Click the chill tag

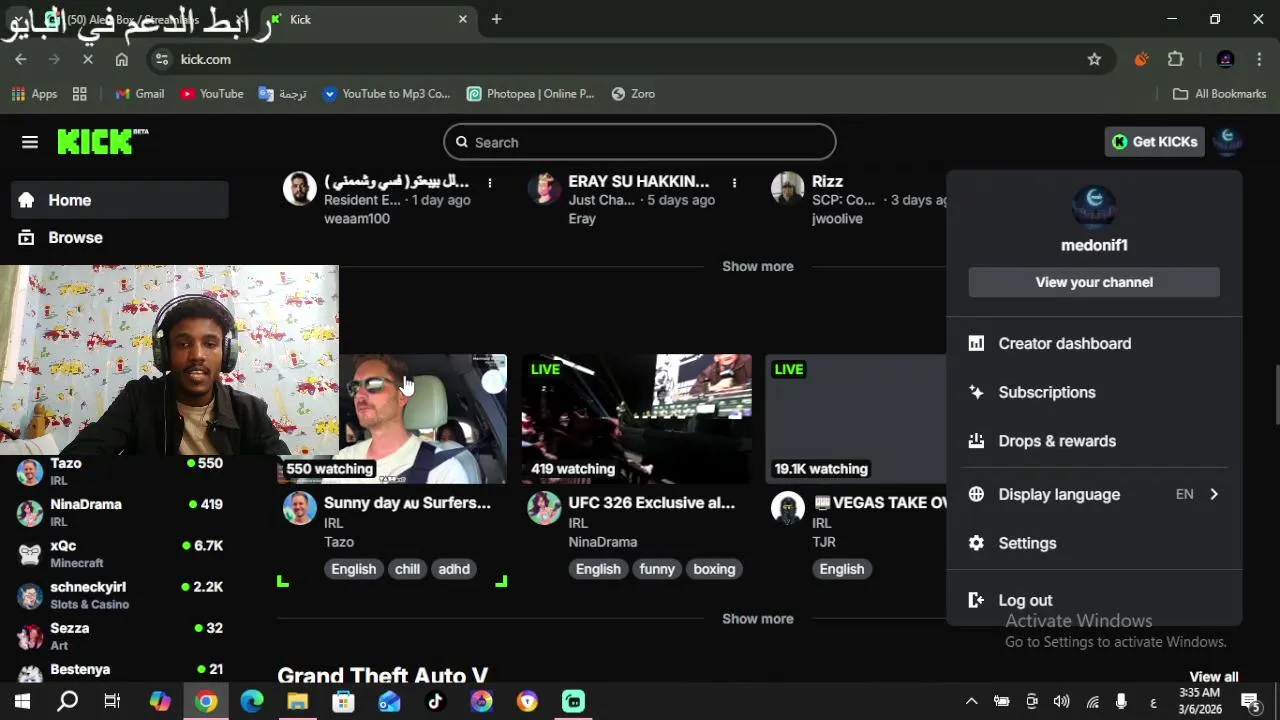click(x=407, y=569)
